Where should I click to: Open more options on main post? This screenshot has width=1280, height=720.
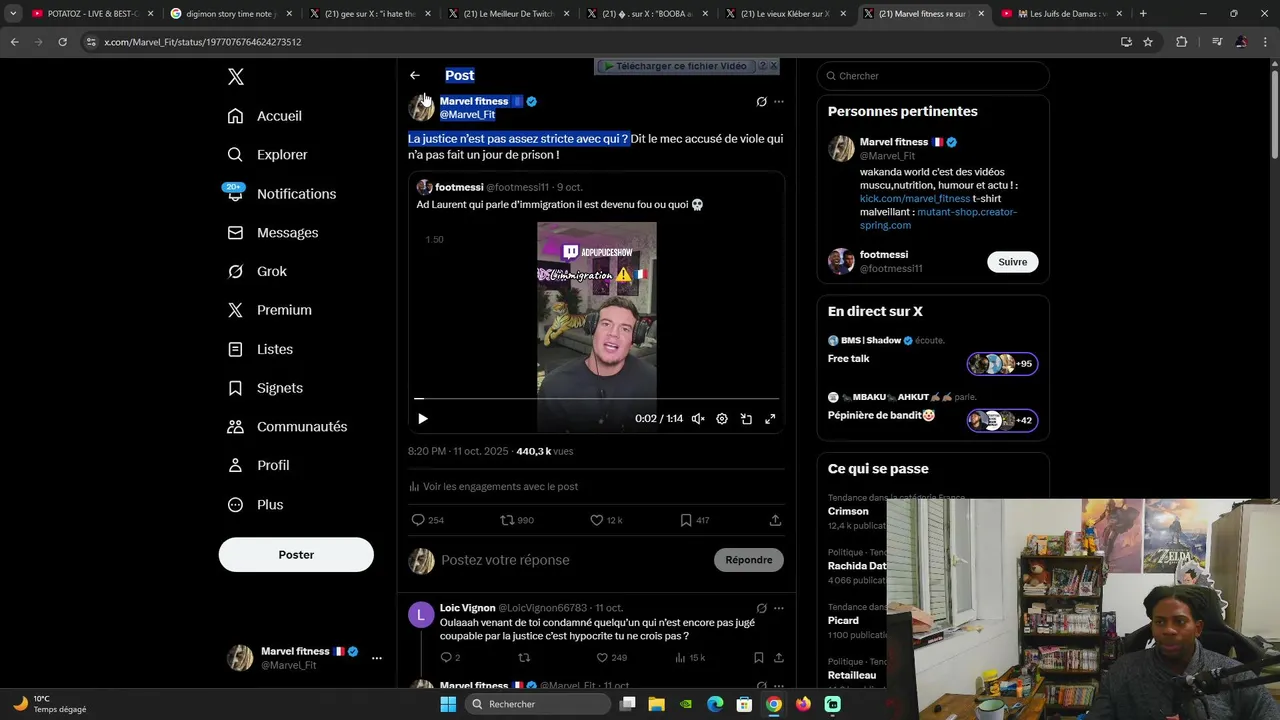pyautogui.click(x=779, y=102)
